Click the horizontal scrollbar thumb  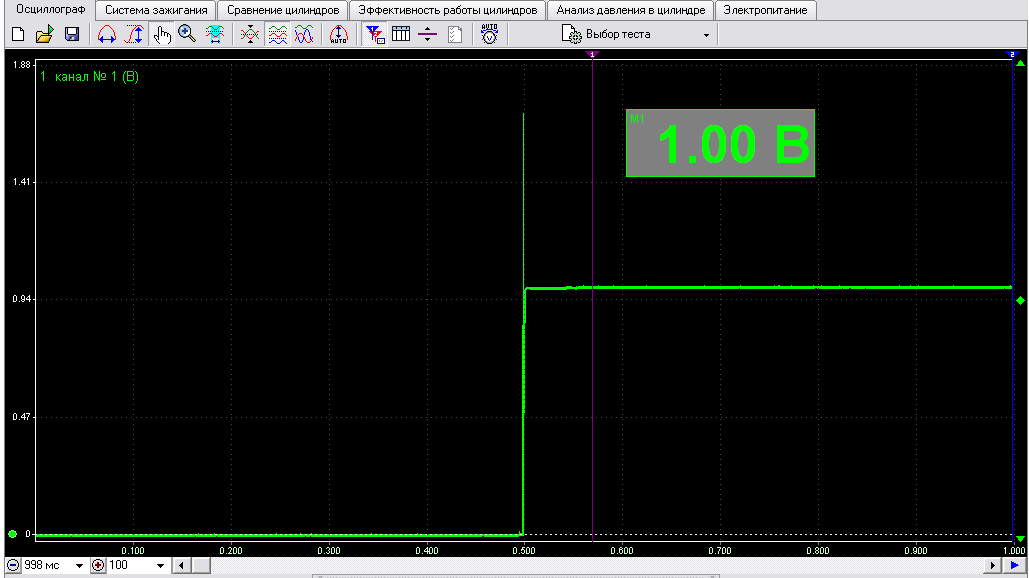point(201,565)
